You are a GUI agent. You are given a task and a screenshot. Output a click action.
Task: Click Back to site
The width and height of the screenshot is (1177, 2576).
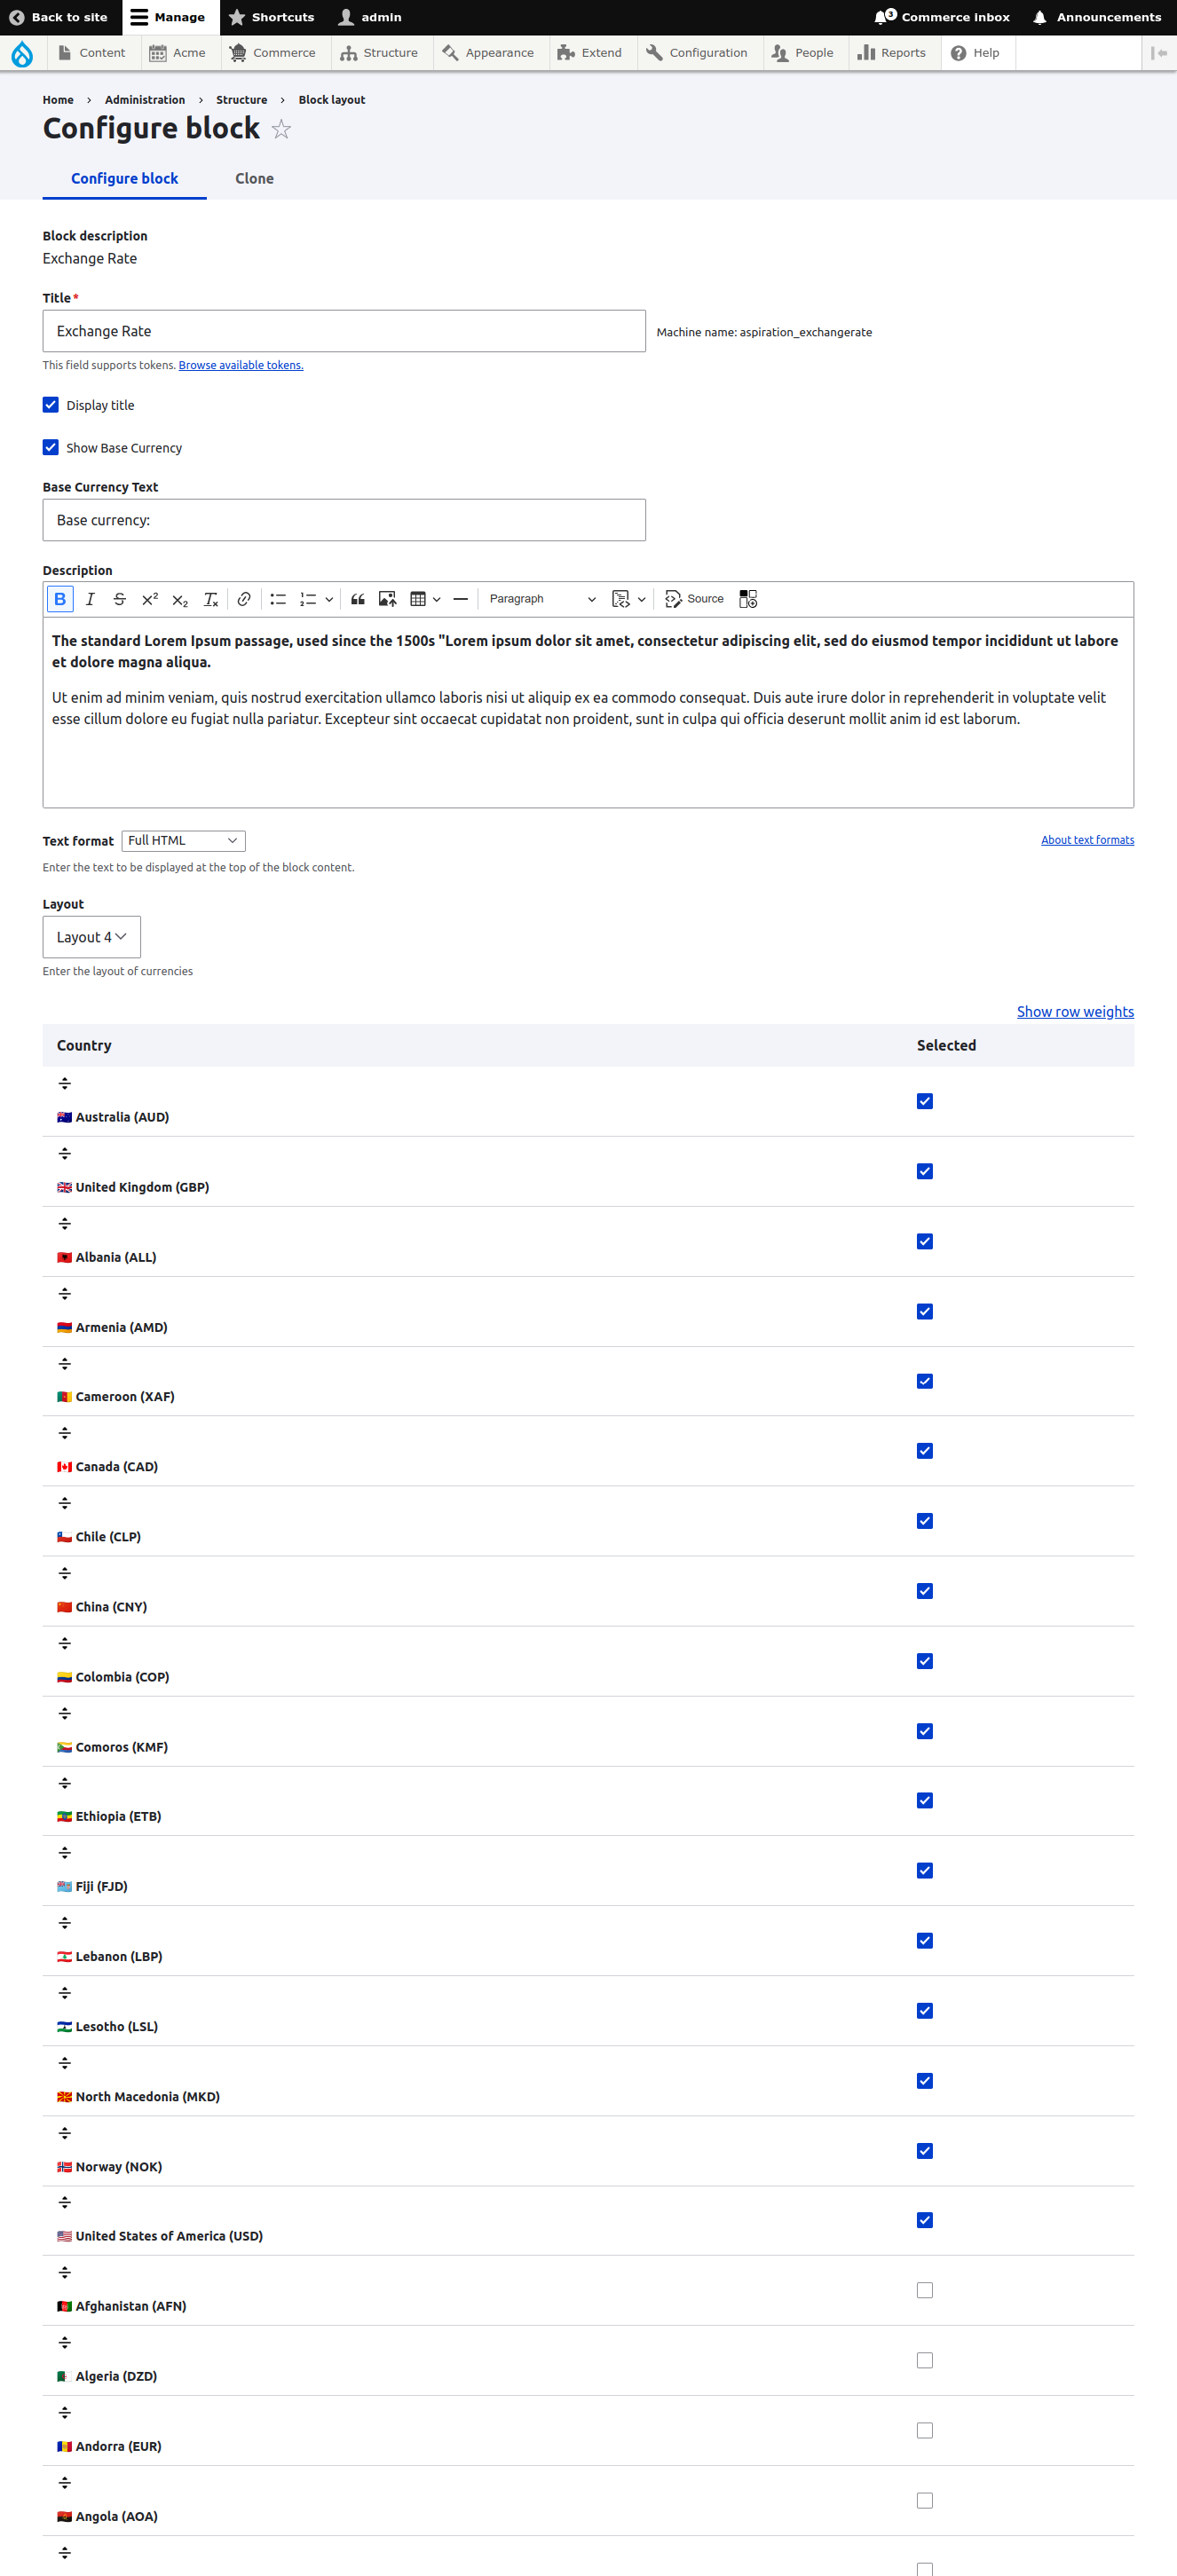tap(58, 17)
